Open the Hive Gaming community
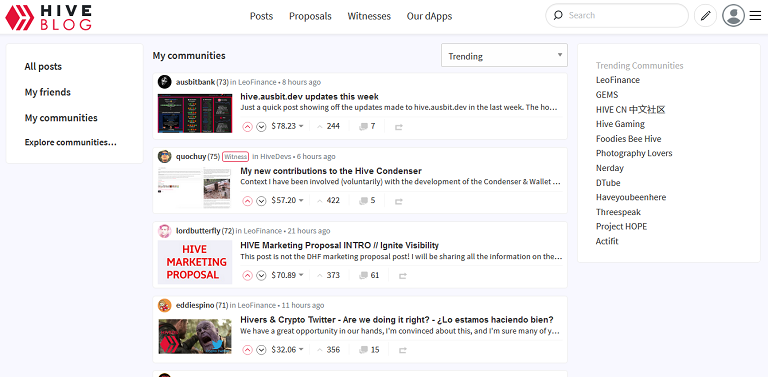This screenshot has height=377, width=768. (x=620, y=124)
